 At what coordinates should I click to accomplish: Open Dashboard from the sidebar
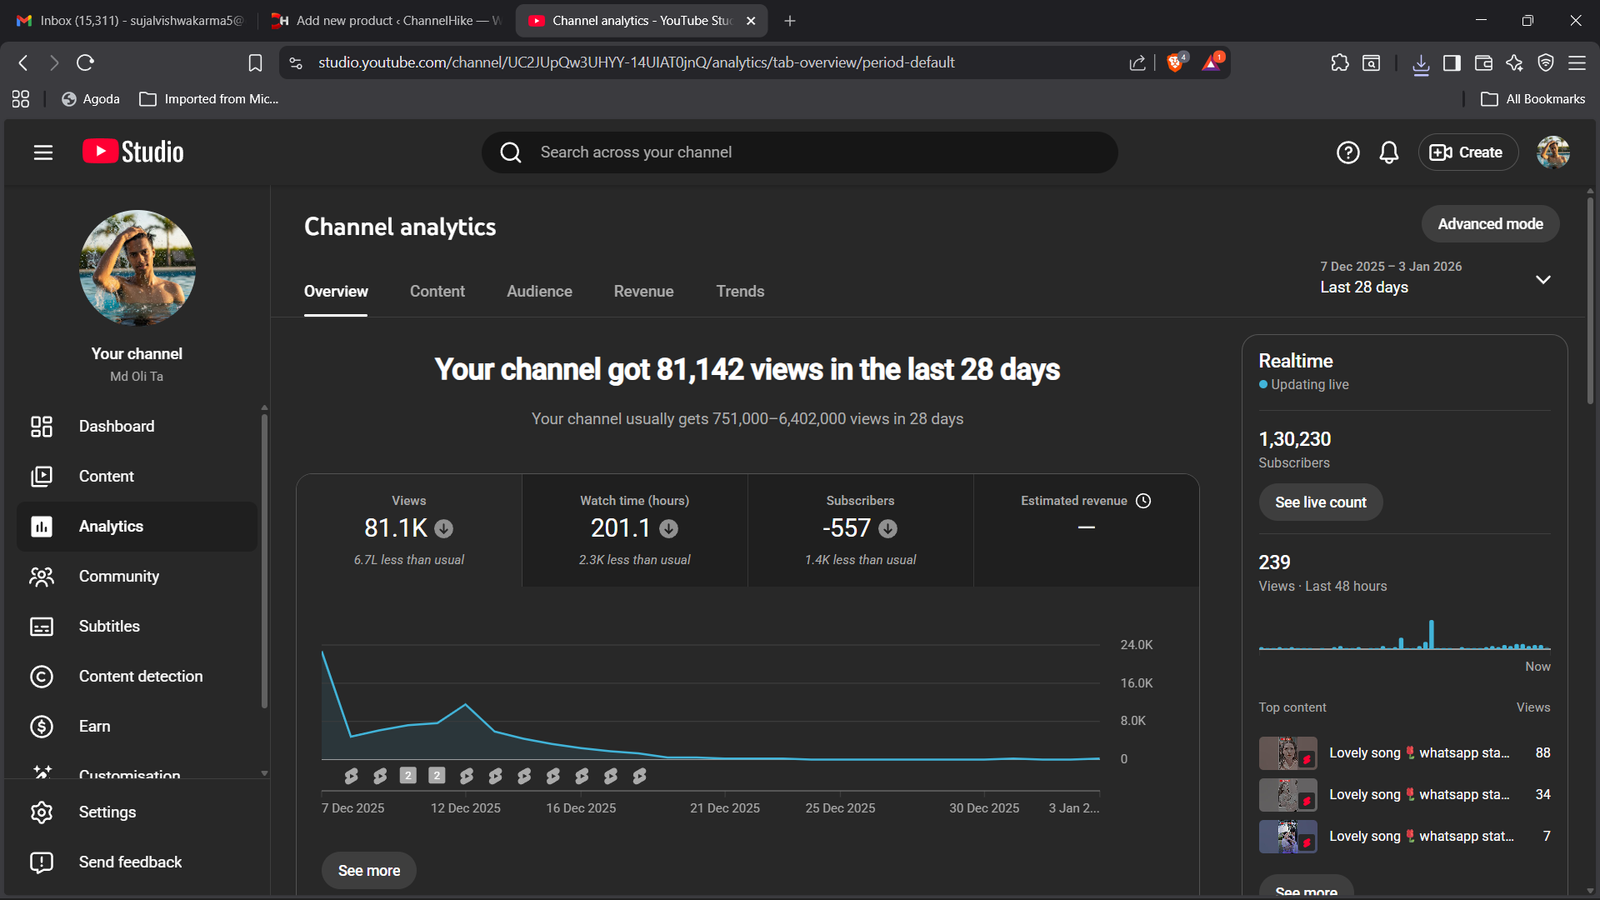[x=116, y=426]
